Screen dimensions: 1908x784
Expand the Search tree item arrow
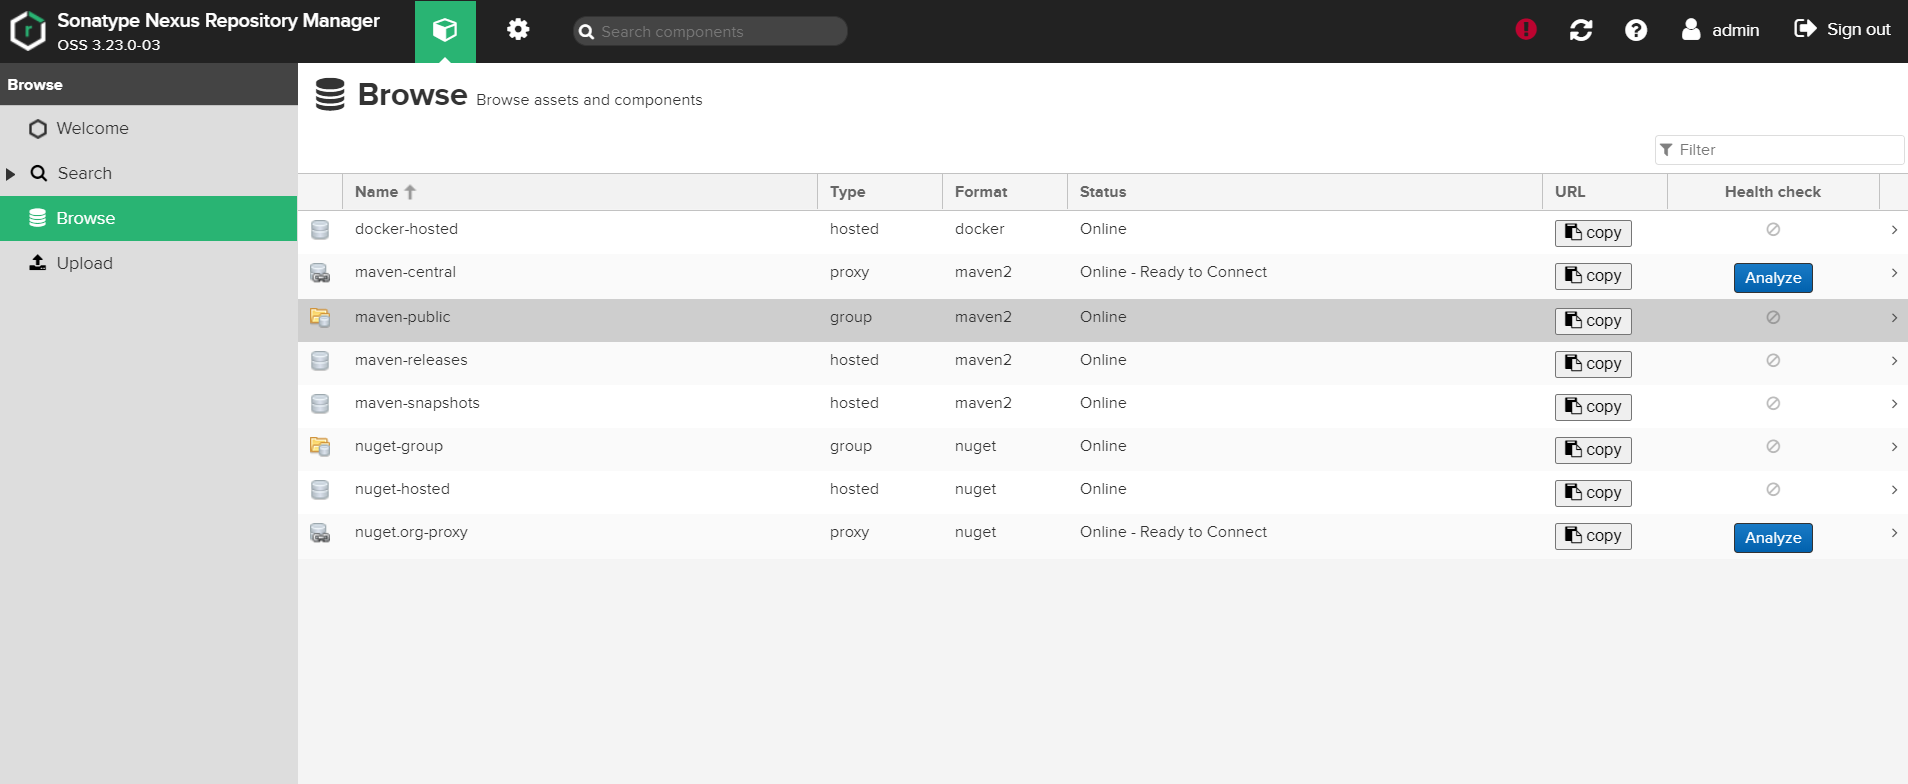click(x=11, y=174)
